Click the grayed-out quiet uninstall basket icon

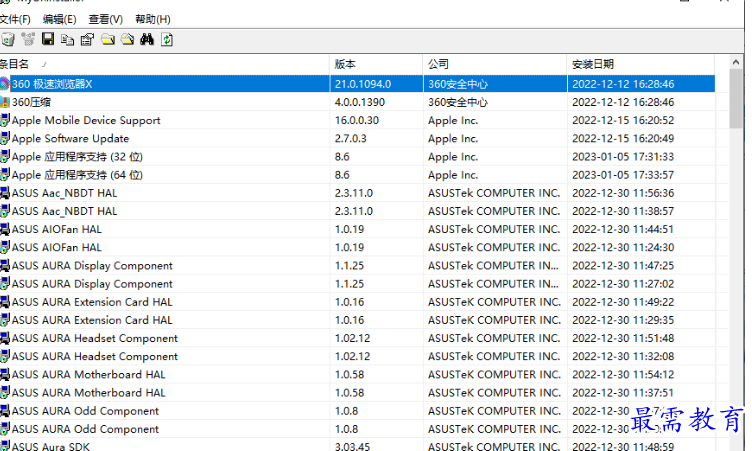point(28,39)
